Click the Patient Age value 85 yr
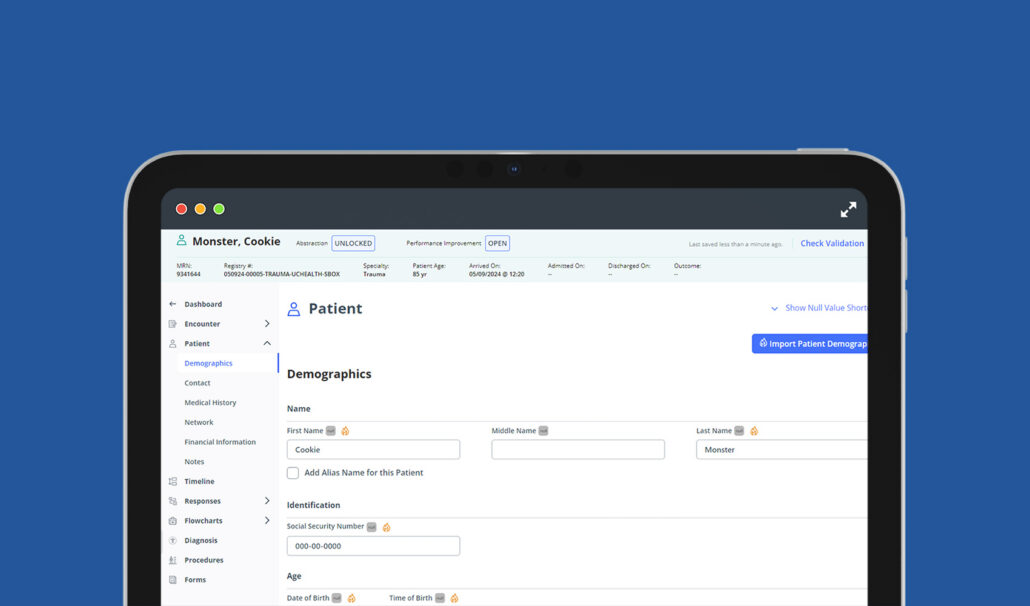Screen dimensions: 1030x606 coord(420,274)
